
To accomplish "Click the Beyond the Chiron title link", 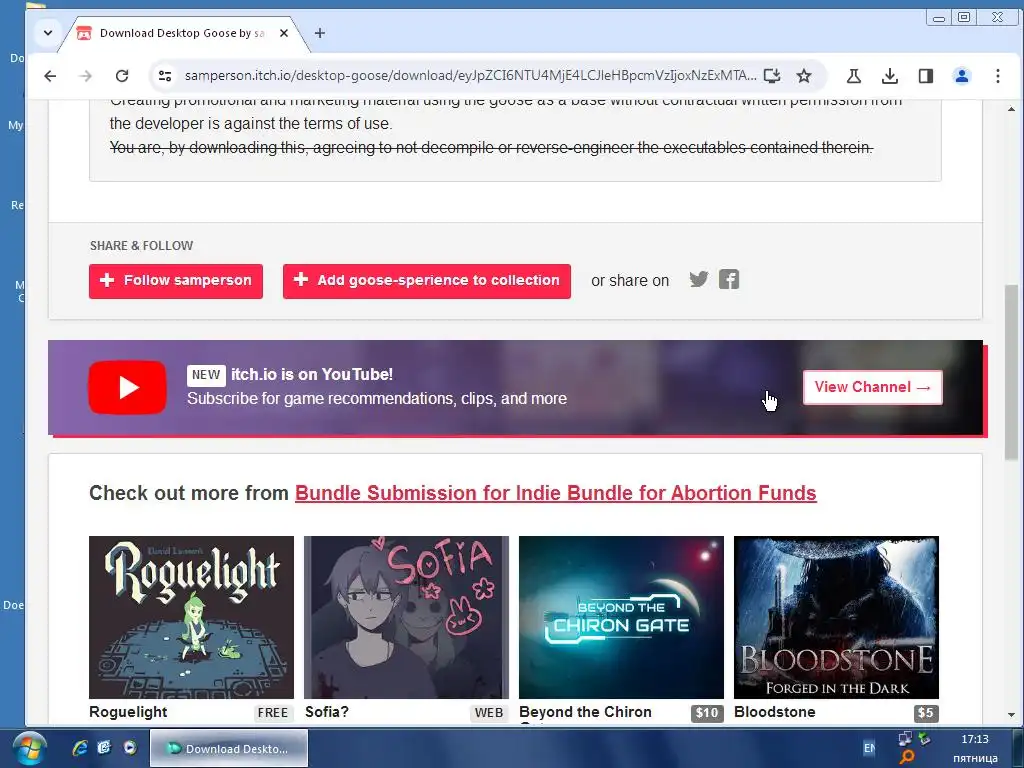I will click(x=585, y=712).
